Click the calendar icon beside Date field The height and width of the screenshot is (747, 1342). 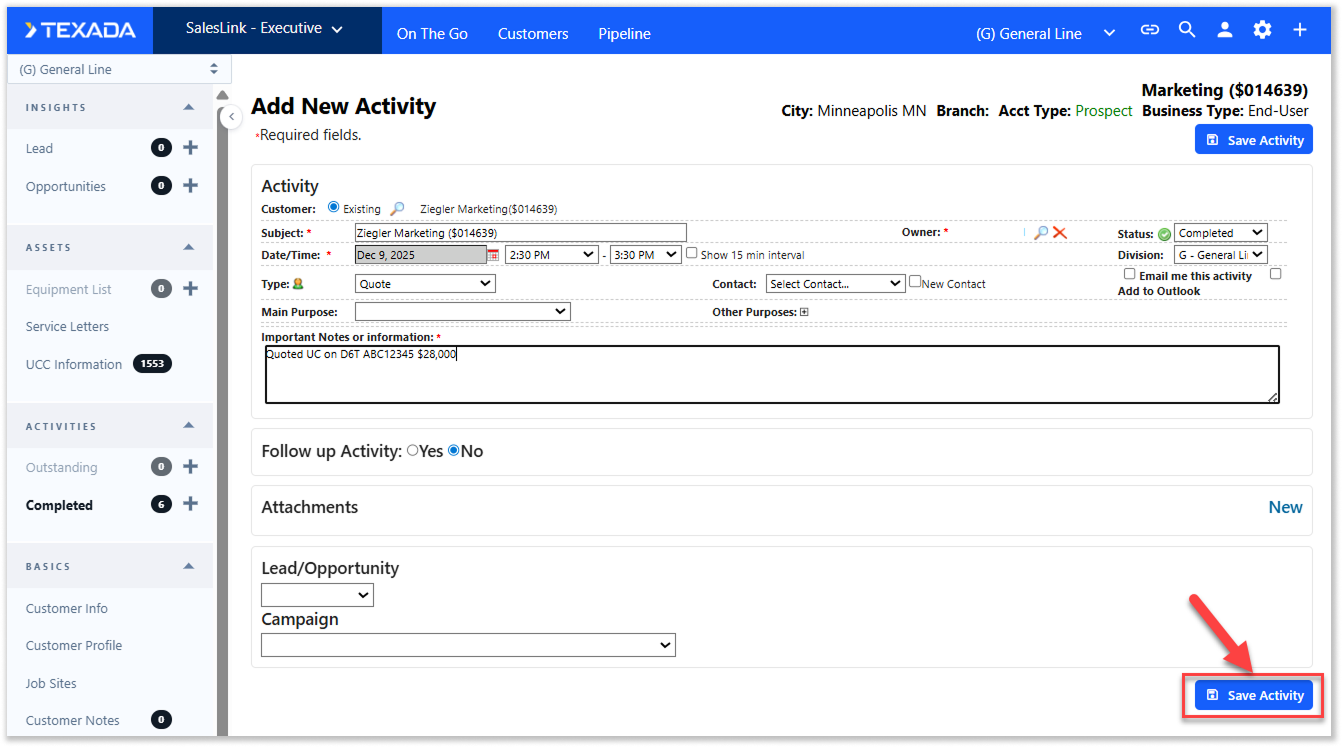pyautogui.click(x=492, y=255)
